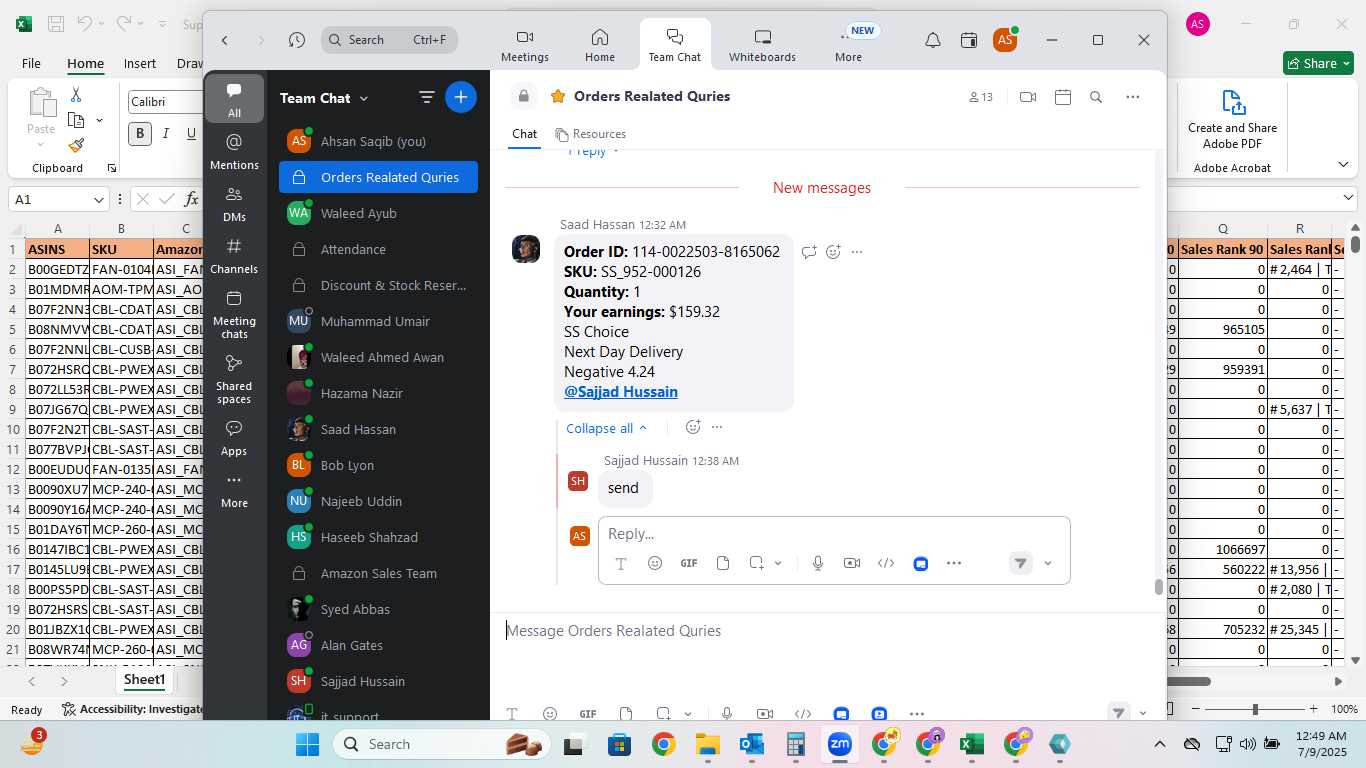This screenshot has width=1366, height=768.
Task: Open the schedule meeting icon in channel header
Action: [x=1063, y=97]
